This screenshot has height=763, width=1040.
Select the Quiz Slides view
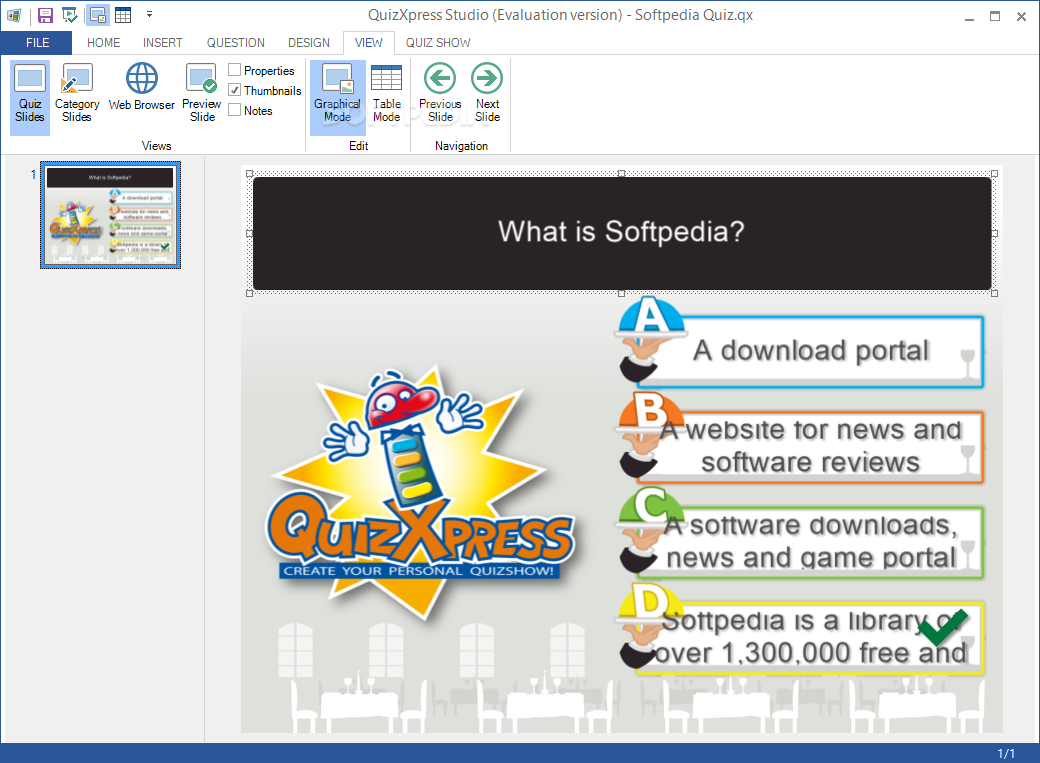[x=30, y=98]
